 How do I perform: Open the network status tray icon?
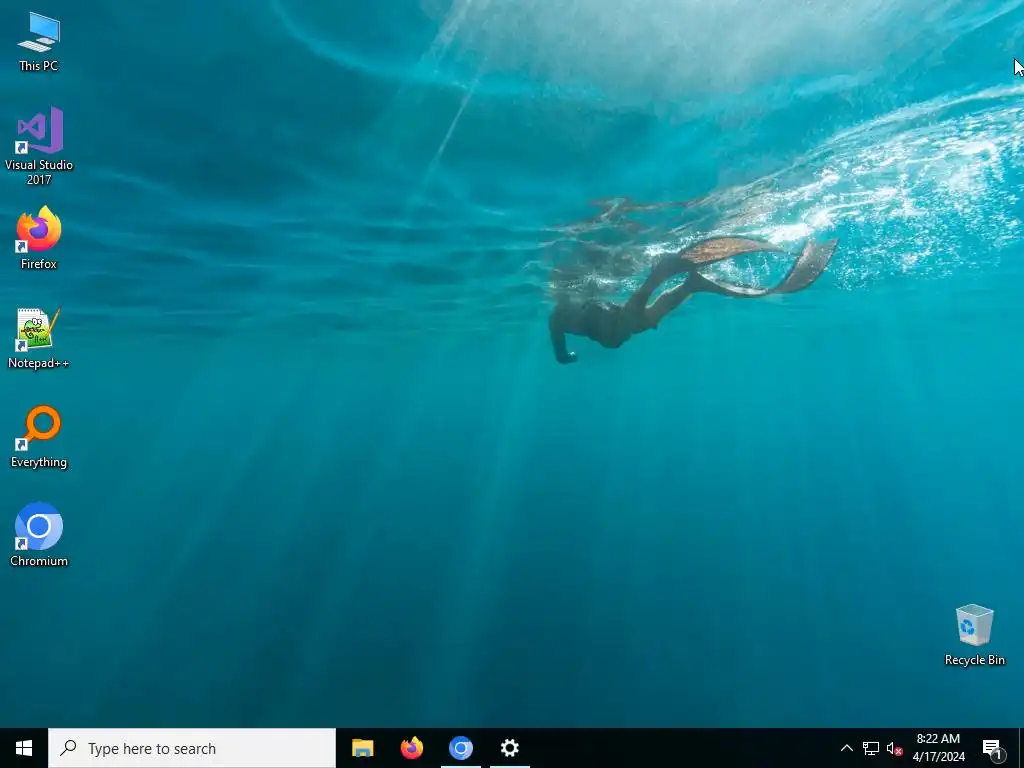point(871,748)
